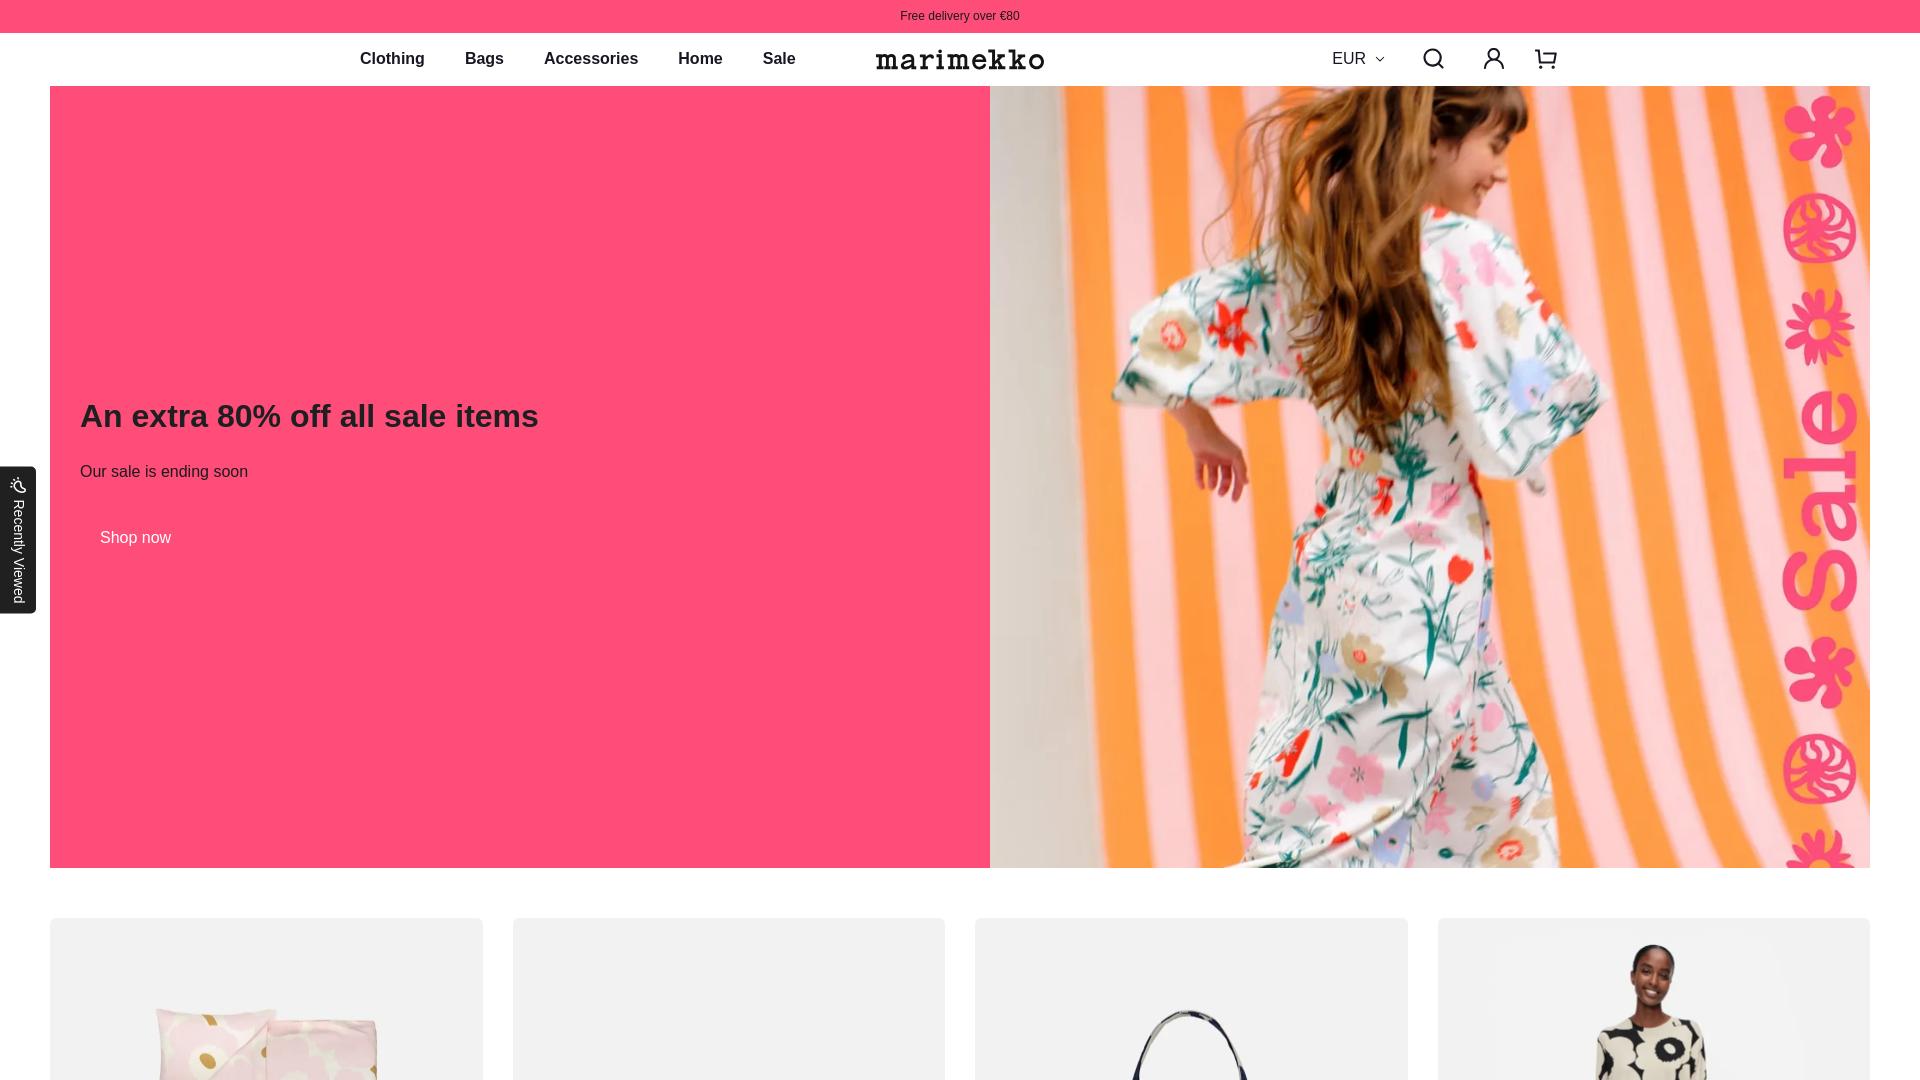This screenshot has width=1920, height=1080.
Task: Open the Clothing menu
Action: 392,59
